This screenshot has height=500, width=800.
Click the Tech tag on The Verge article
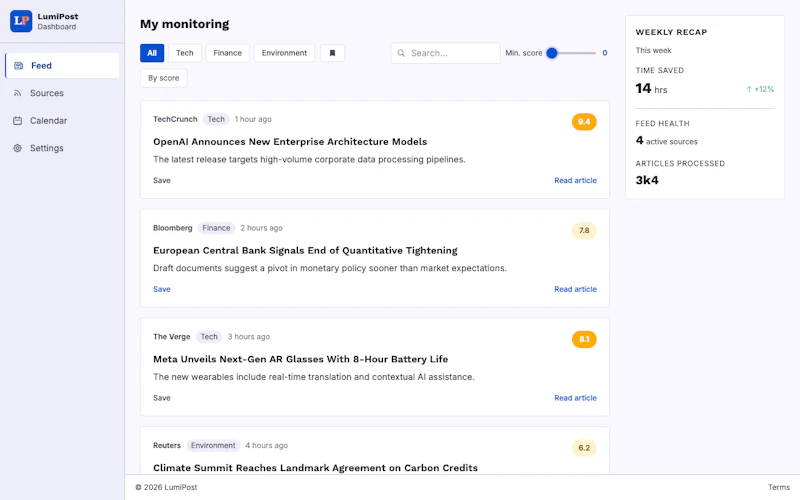[x=209, y=337]
